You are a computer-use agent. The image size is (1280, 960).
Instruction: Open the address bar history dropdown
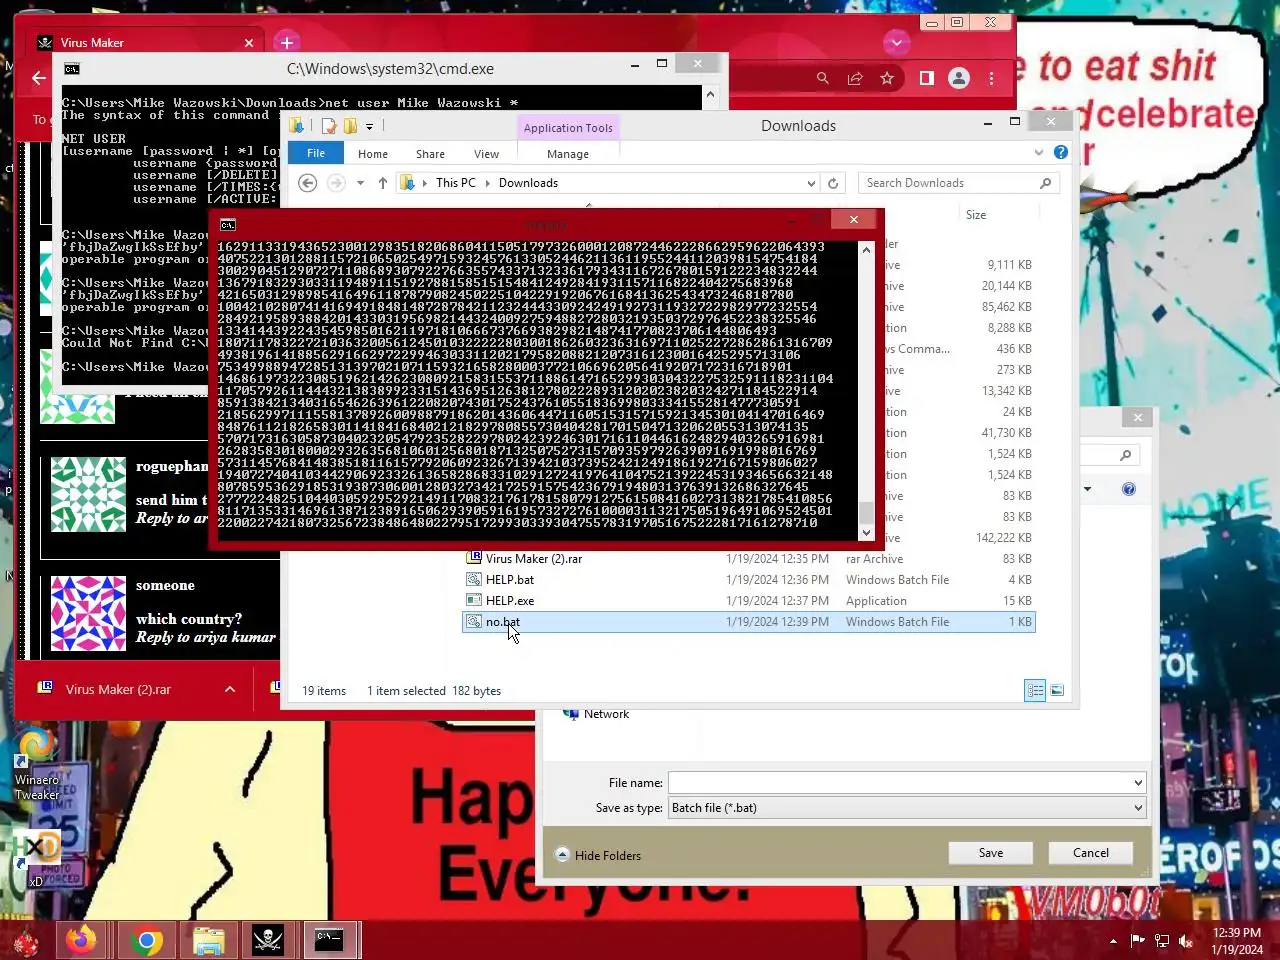point(810,183)
